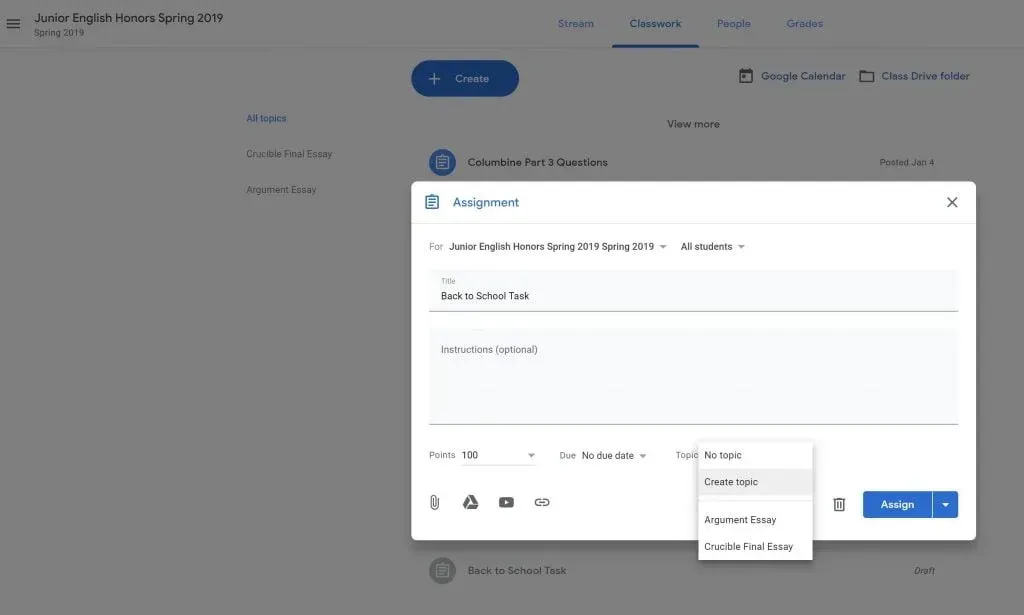Delete the draft with trash icon
Screen dimensions: 1024x615
click(839, 505)
